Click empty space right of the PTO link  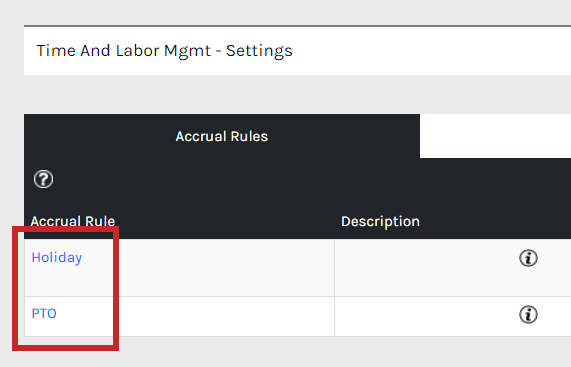coord(195,316)
